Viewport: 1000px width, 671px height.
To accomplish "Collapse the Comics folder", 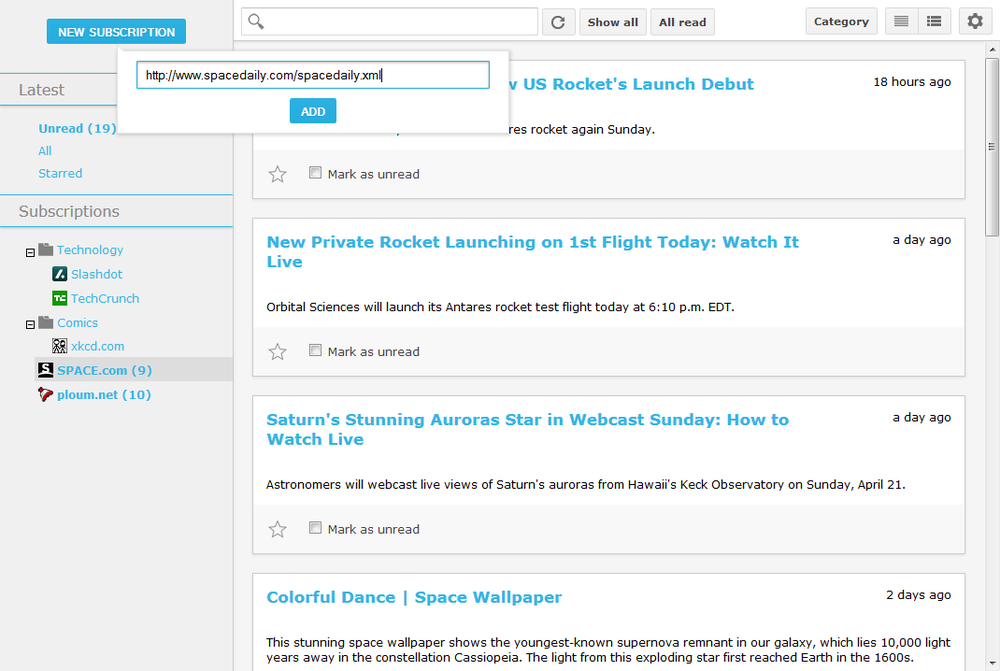I will click(x=29, y=322).
